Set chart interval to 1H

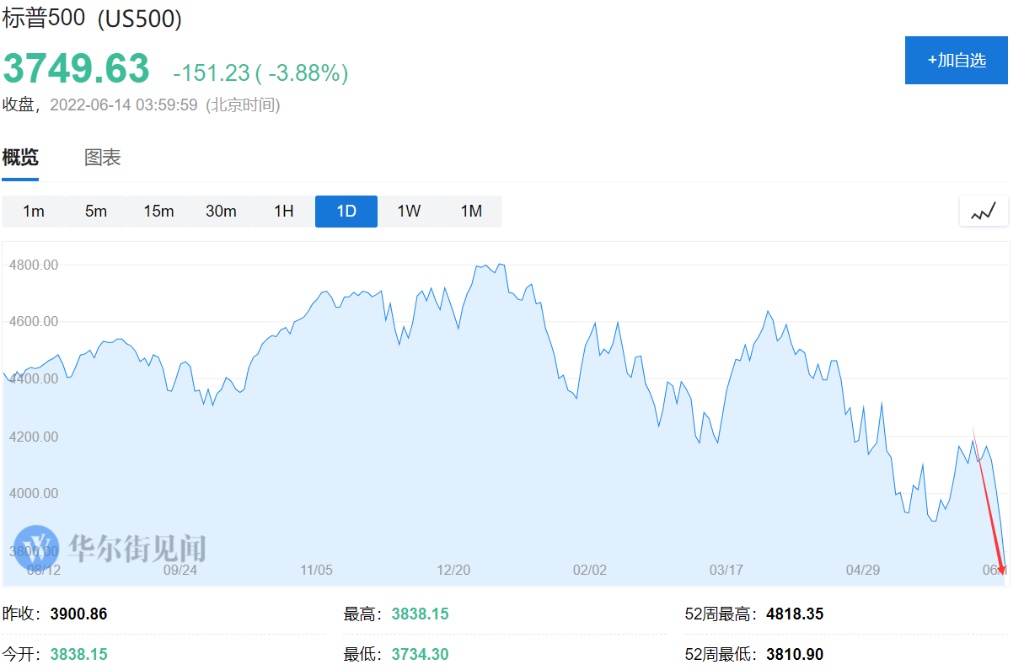coord(284,211)
